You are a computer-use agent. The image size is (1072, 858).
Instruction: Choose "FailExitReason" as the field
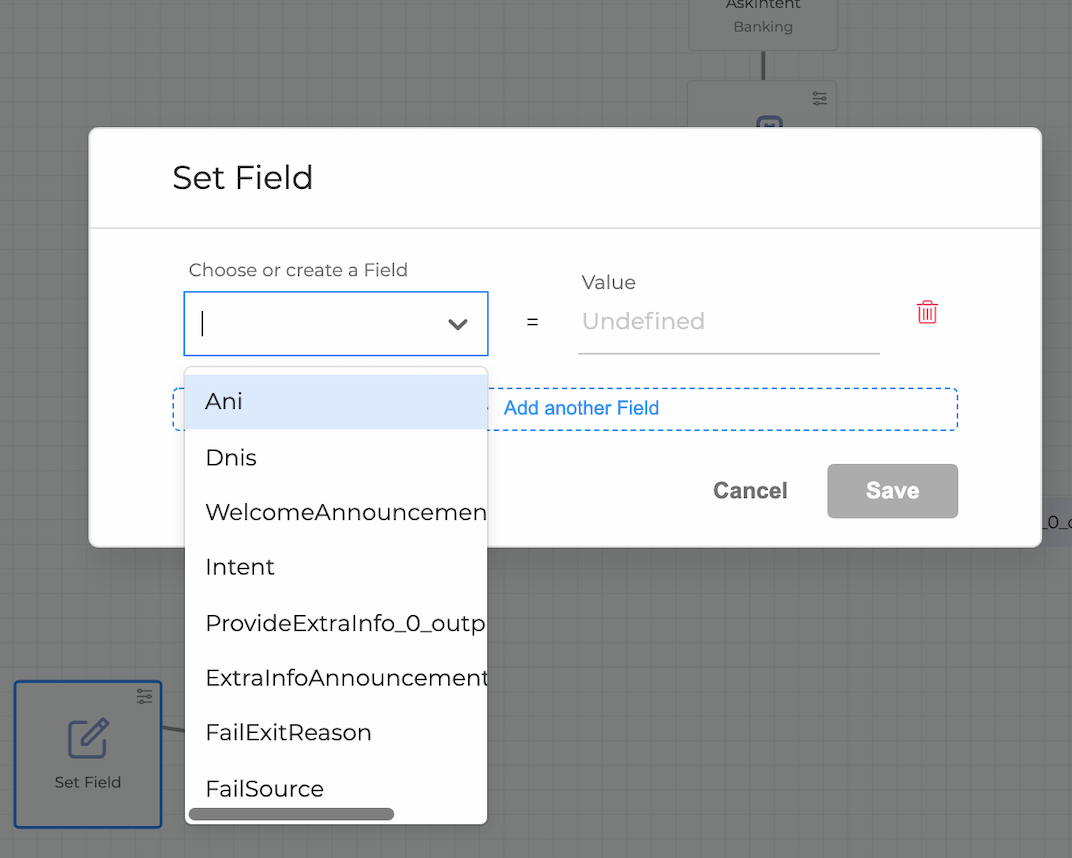tap(288, 732)
